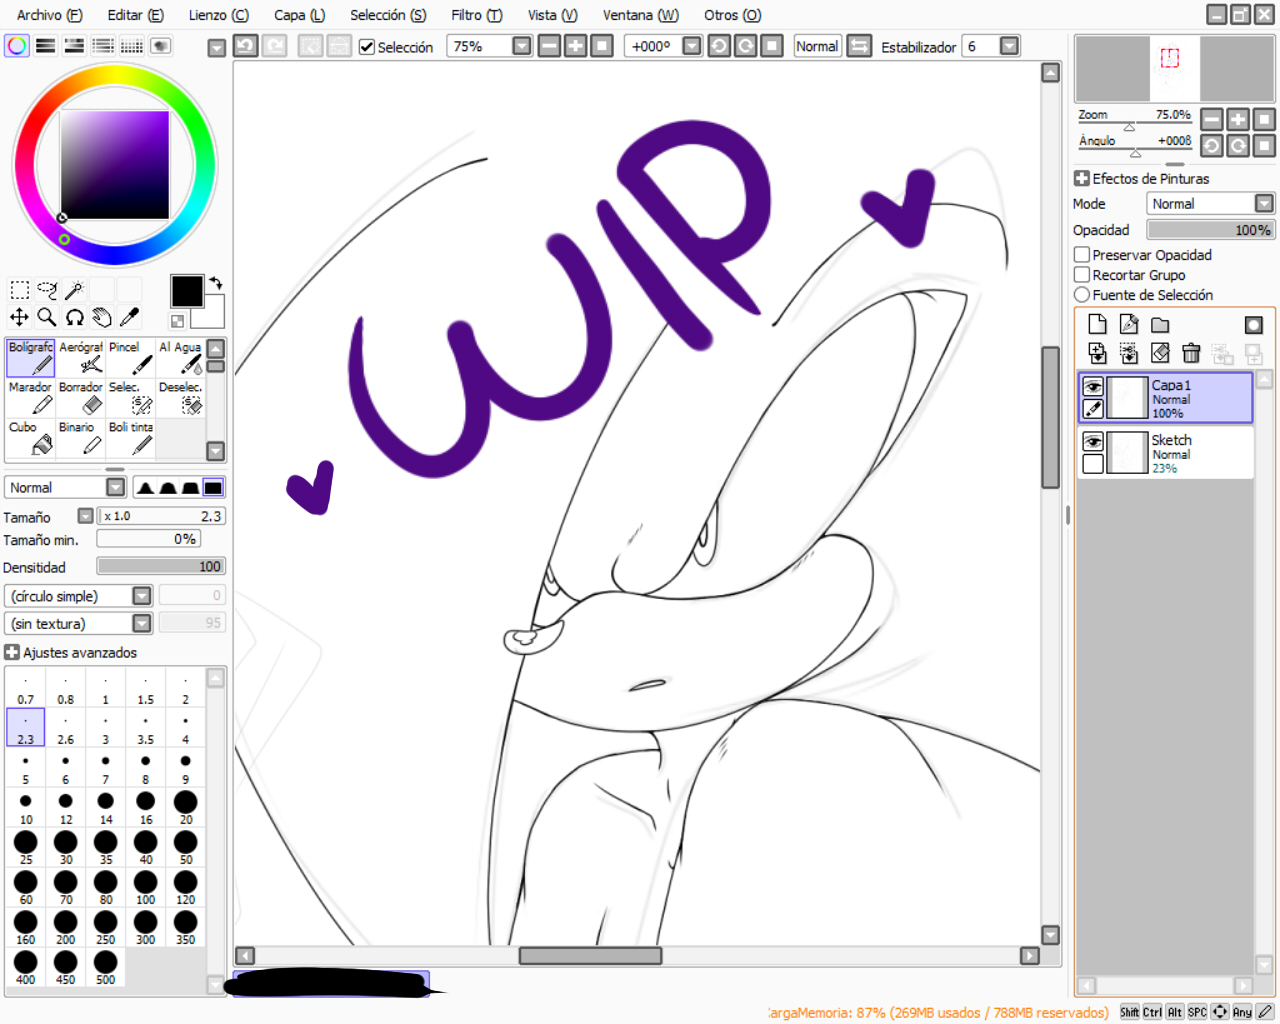Select the Bolígrafo pen tool
1280x1024 pixels.
(x=30, y=357)
